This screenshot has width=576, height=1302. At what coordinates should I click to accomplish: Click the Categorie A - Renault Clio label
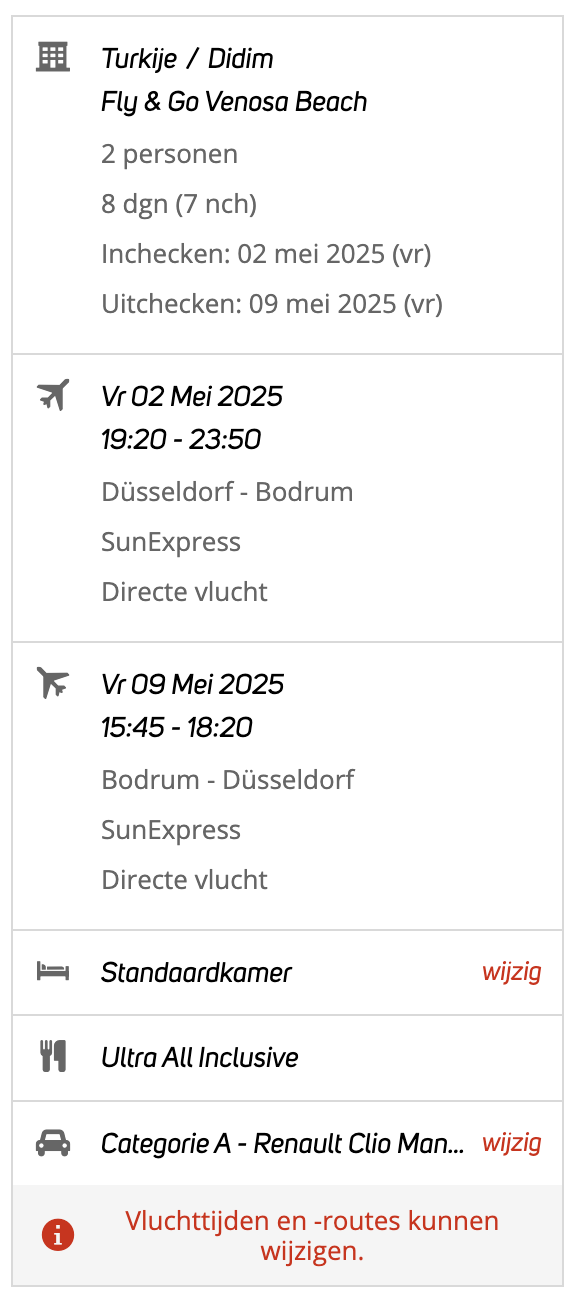point(283,1144)
